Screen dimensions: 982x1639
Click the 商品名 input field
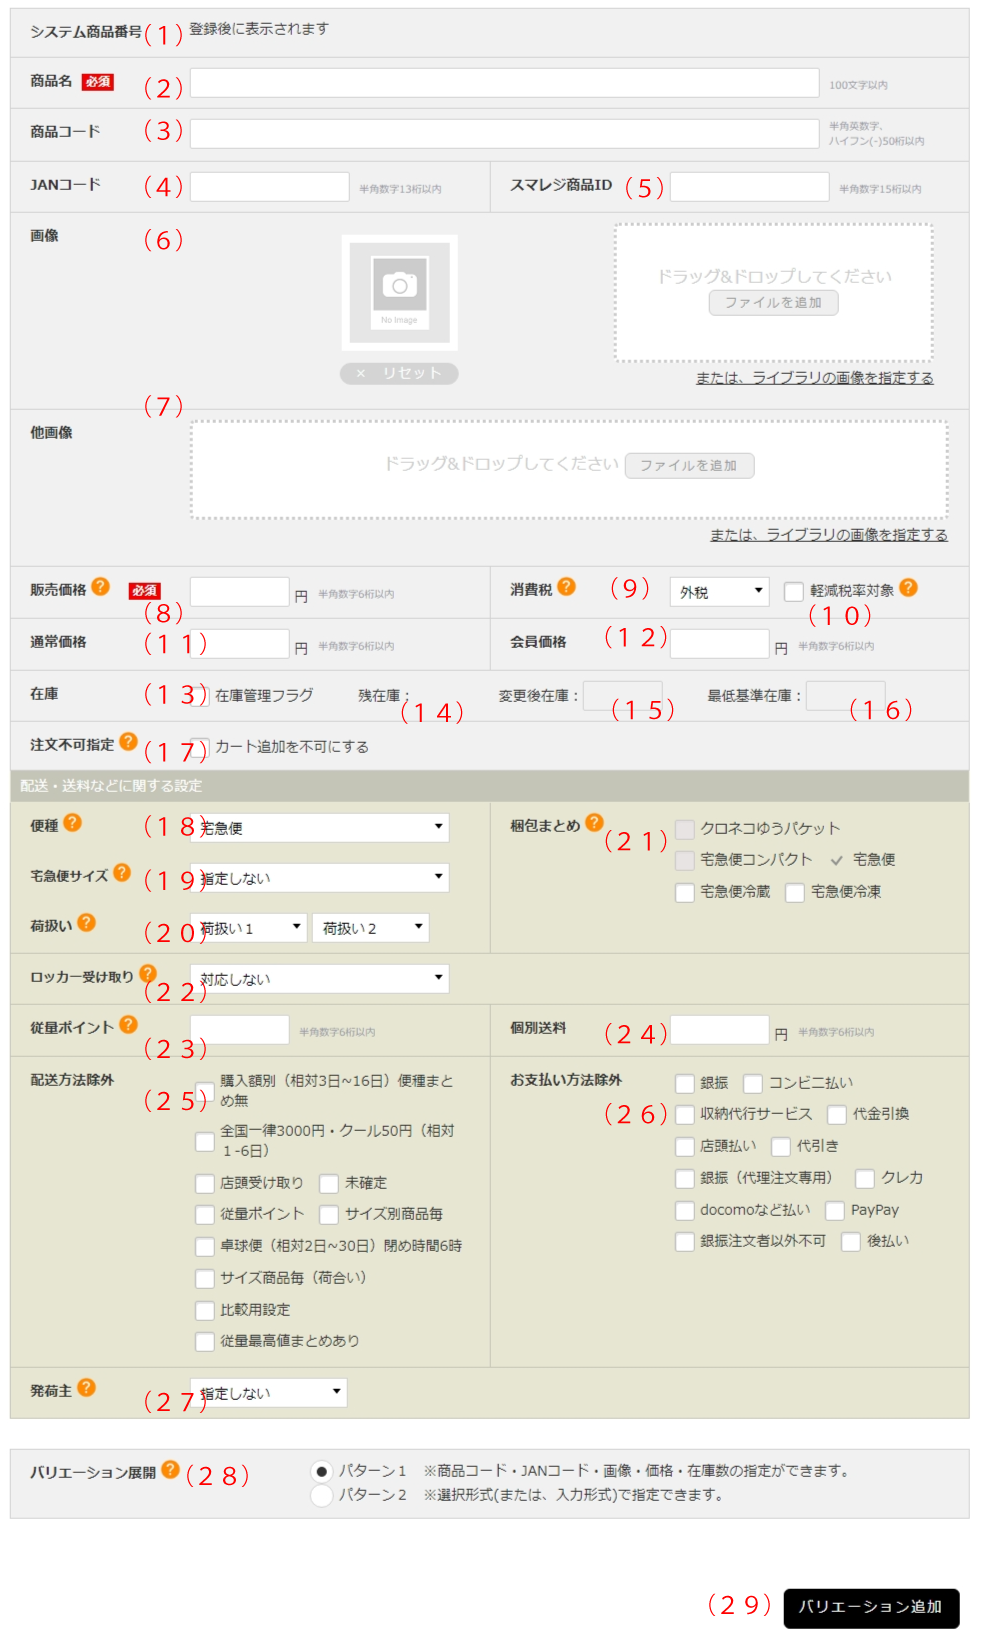[x=504, y=83]
